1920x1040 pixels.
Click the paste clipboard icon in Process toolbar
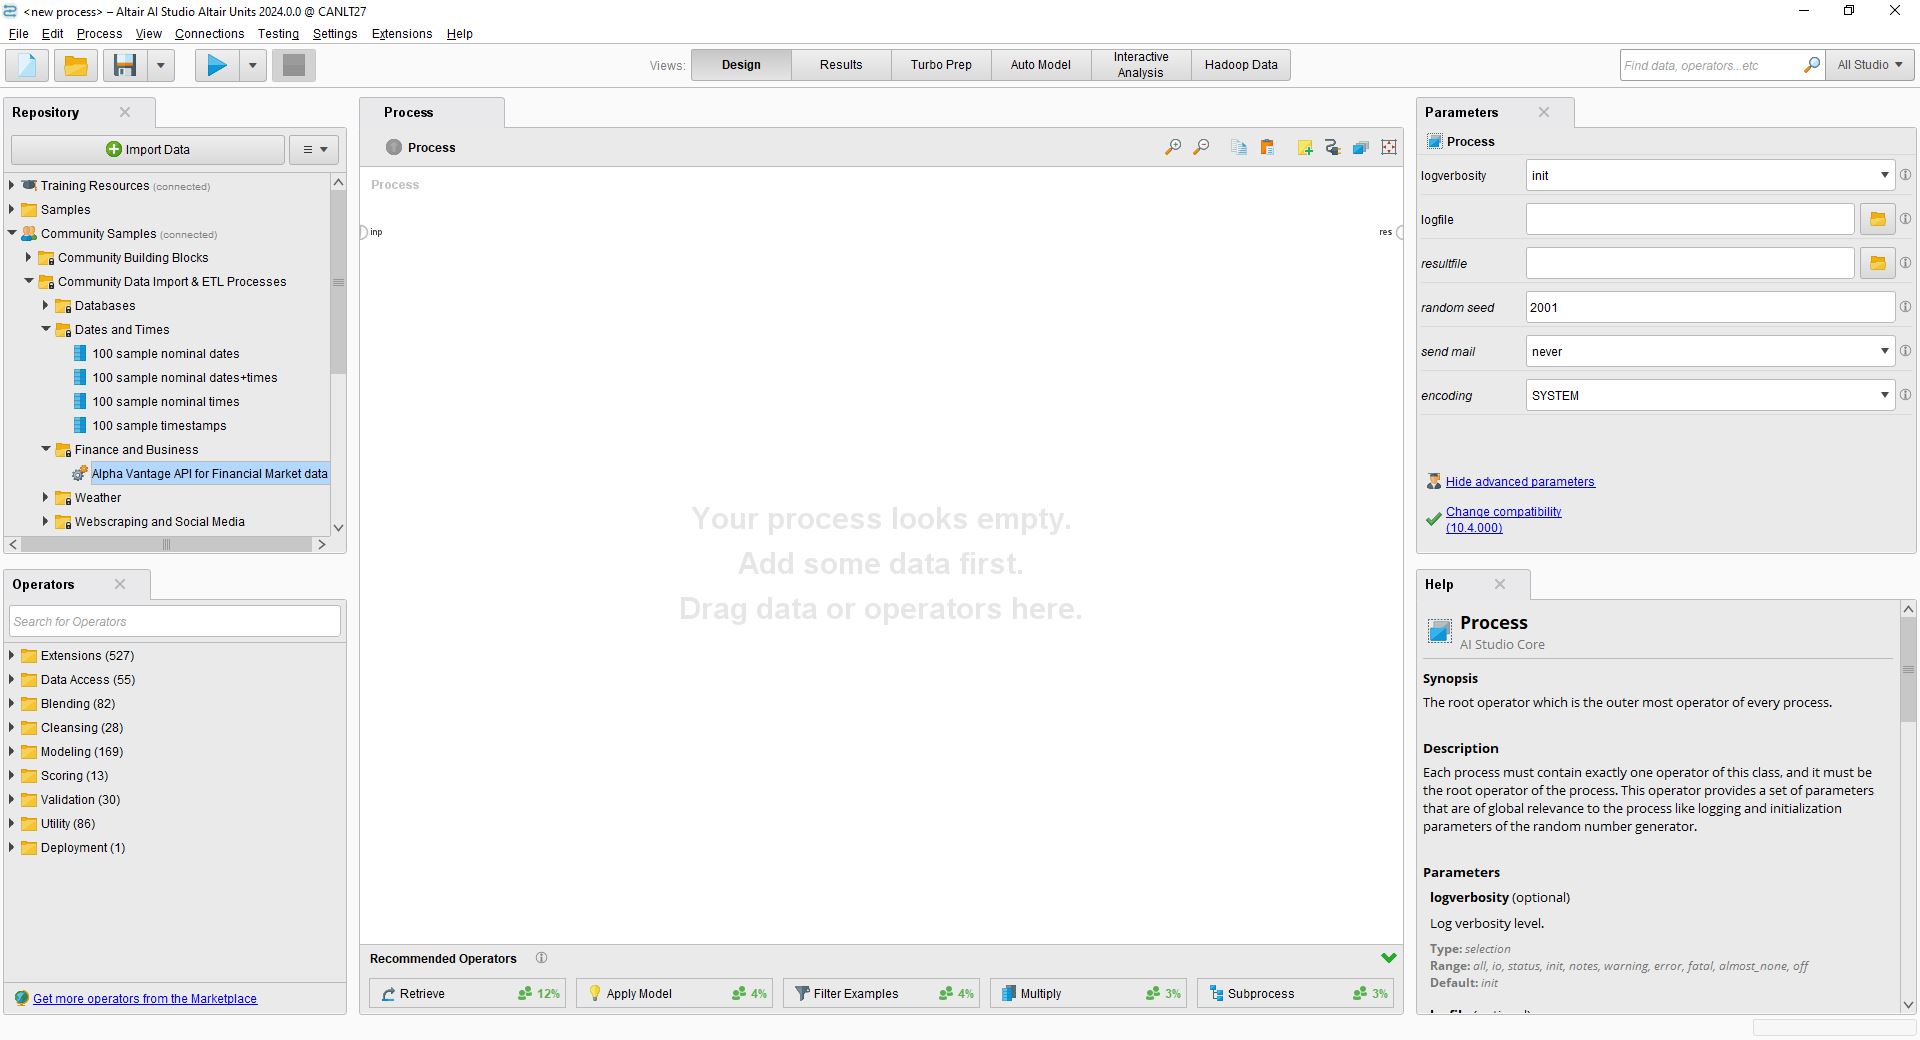1267,148
